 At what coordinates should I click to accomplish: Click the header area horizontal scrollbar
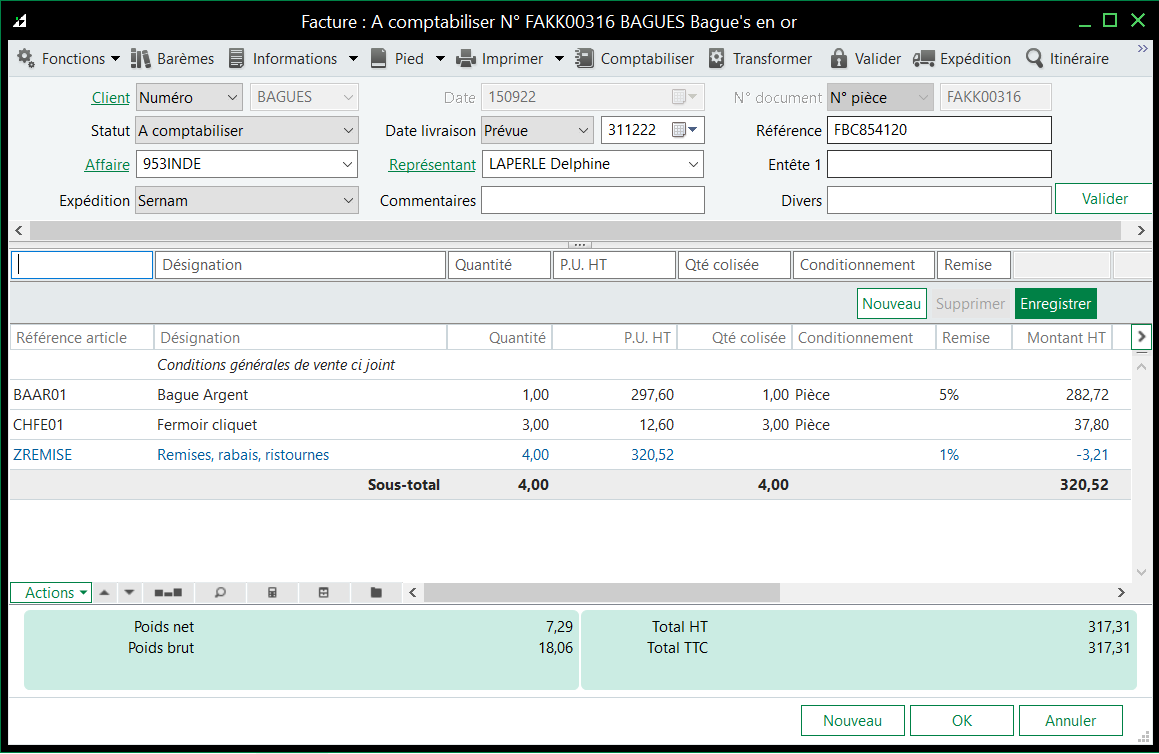click(575, 231)
